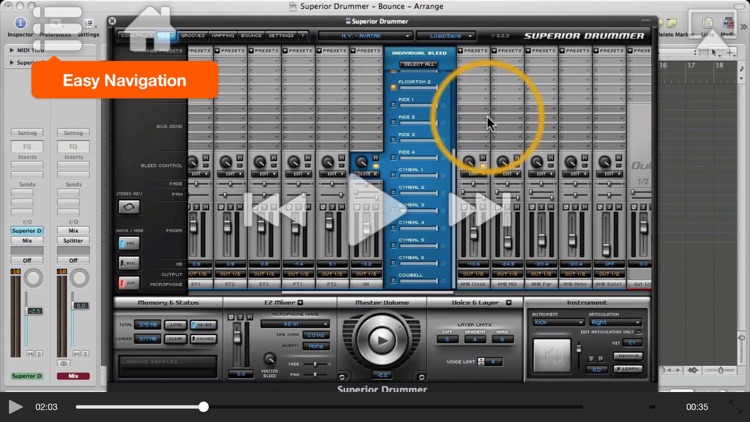Open the OUT 1/2 output dropdown on RT3
The width and height of the screenshot is (750, 422).
(264, 274)
